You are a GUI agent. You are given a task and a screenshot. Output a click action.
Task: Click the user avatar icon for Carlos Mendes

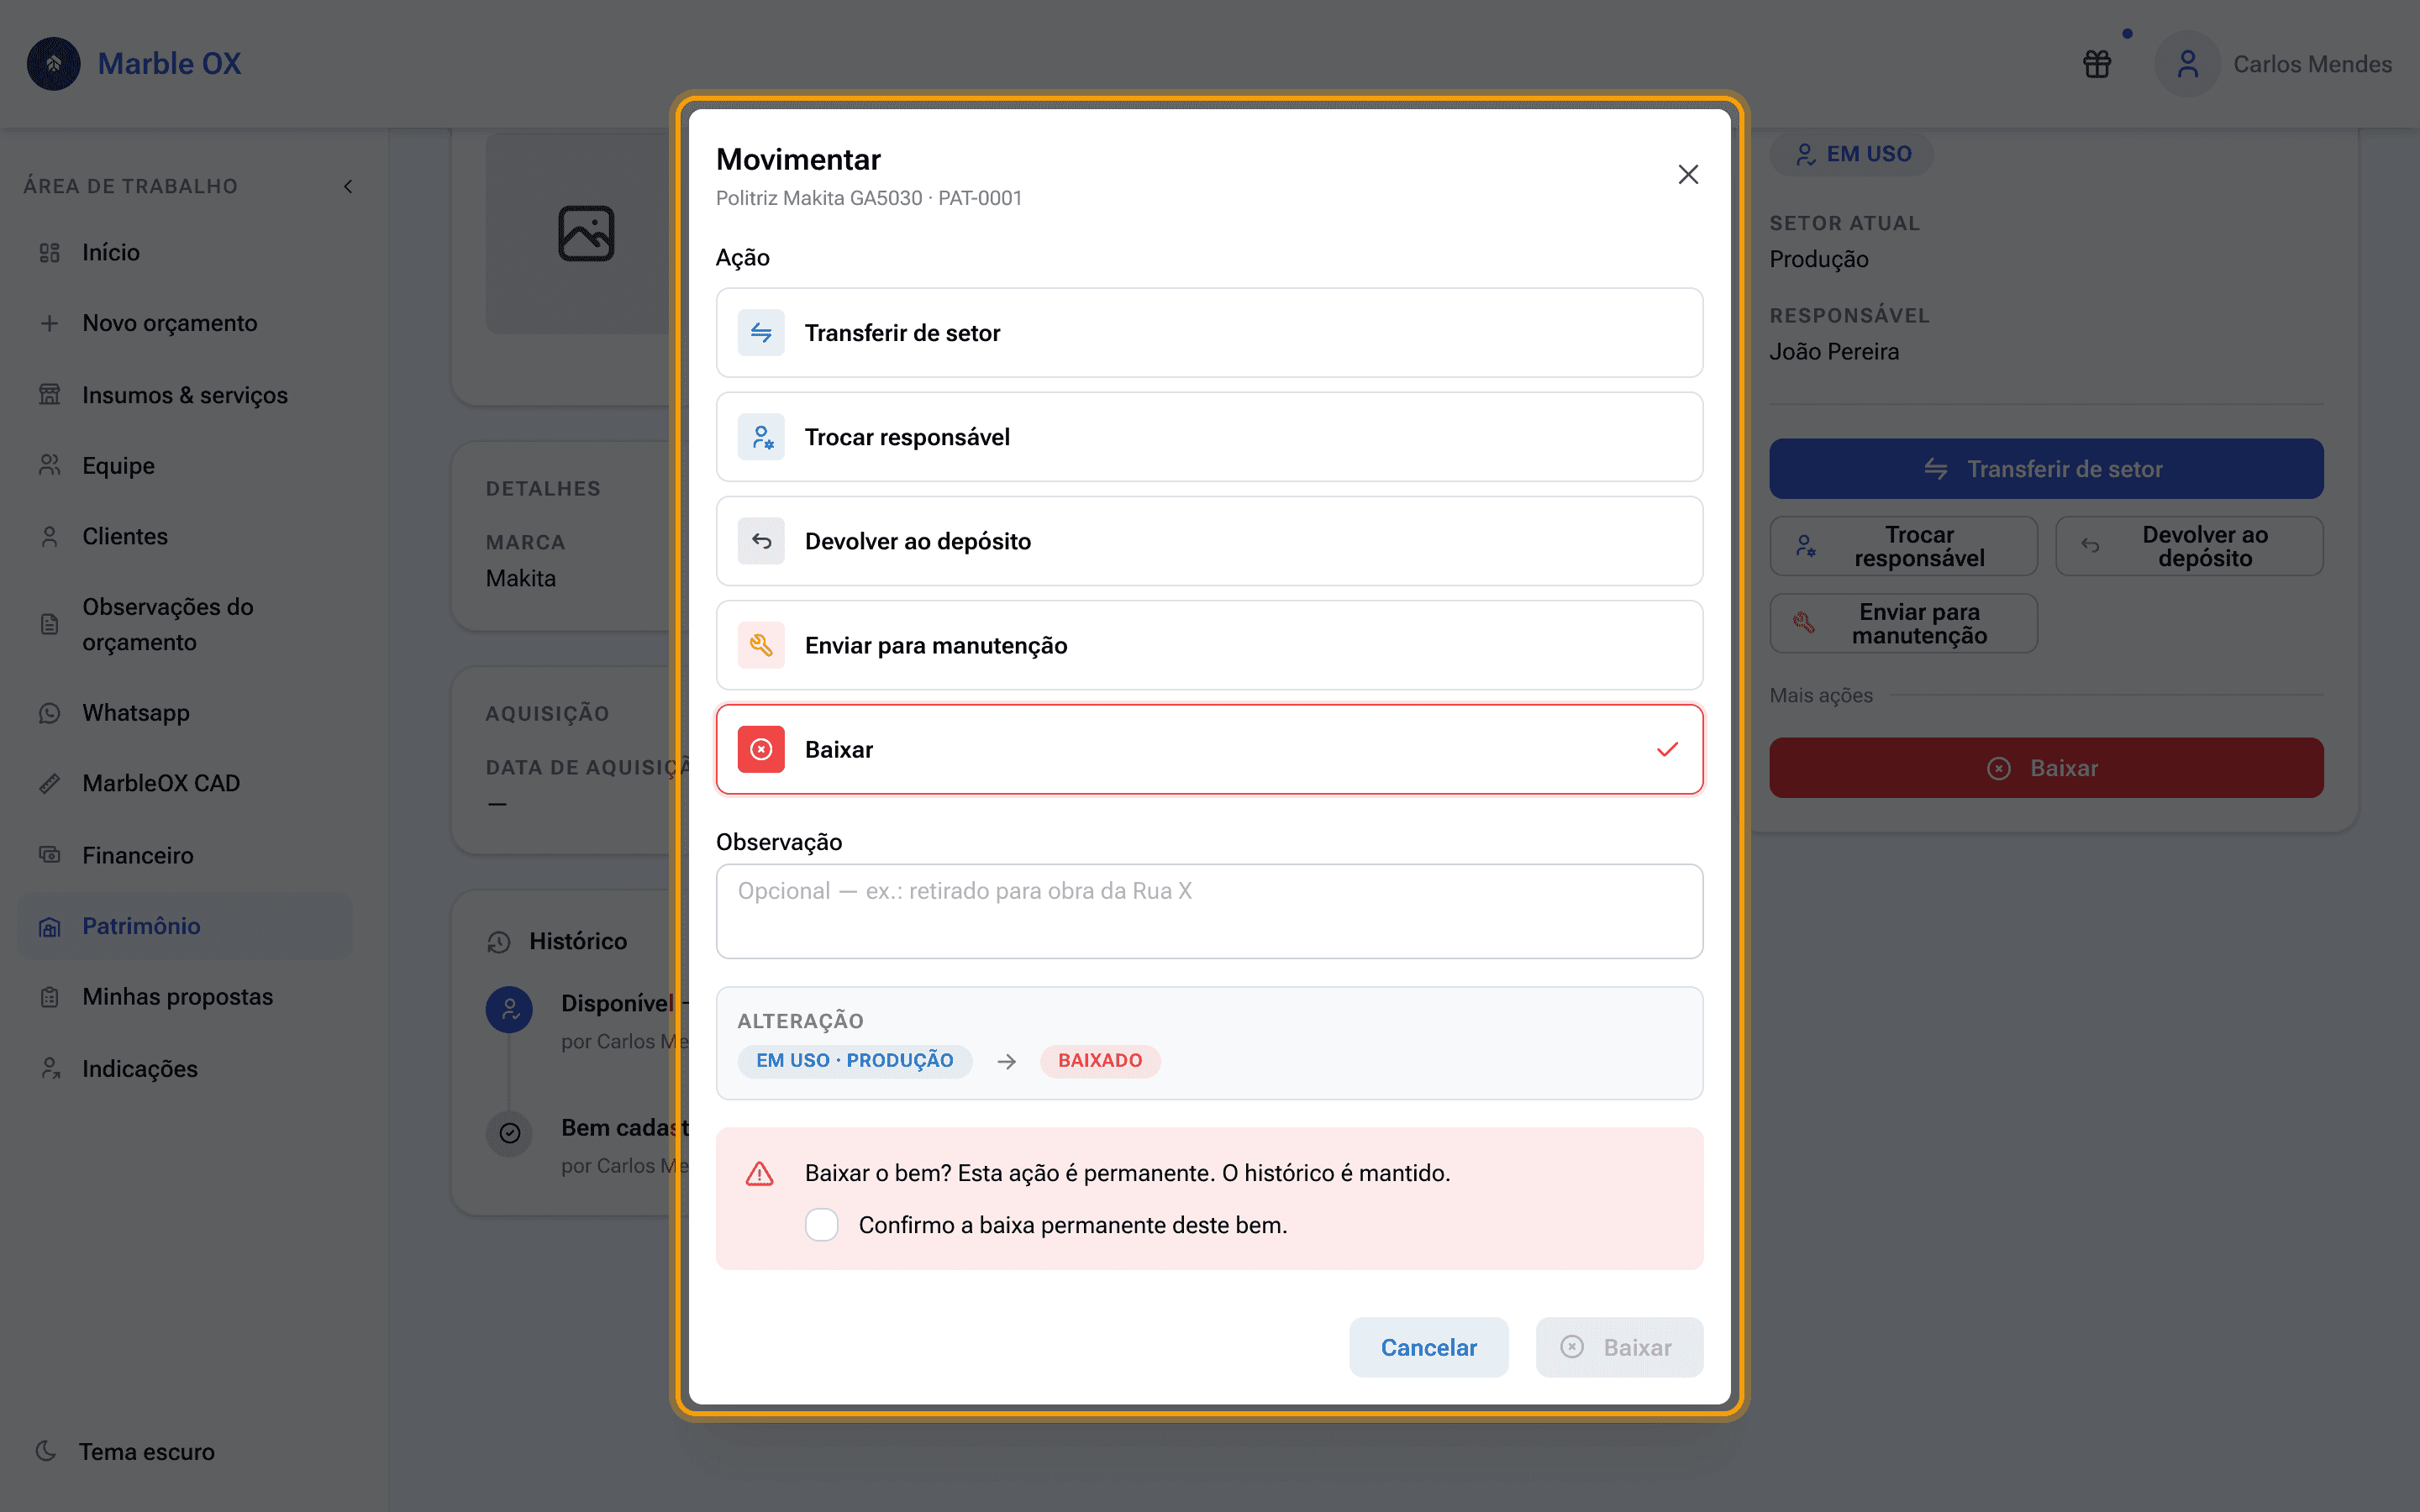(2187, 64)
